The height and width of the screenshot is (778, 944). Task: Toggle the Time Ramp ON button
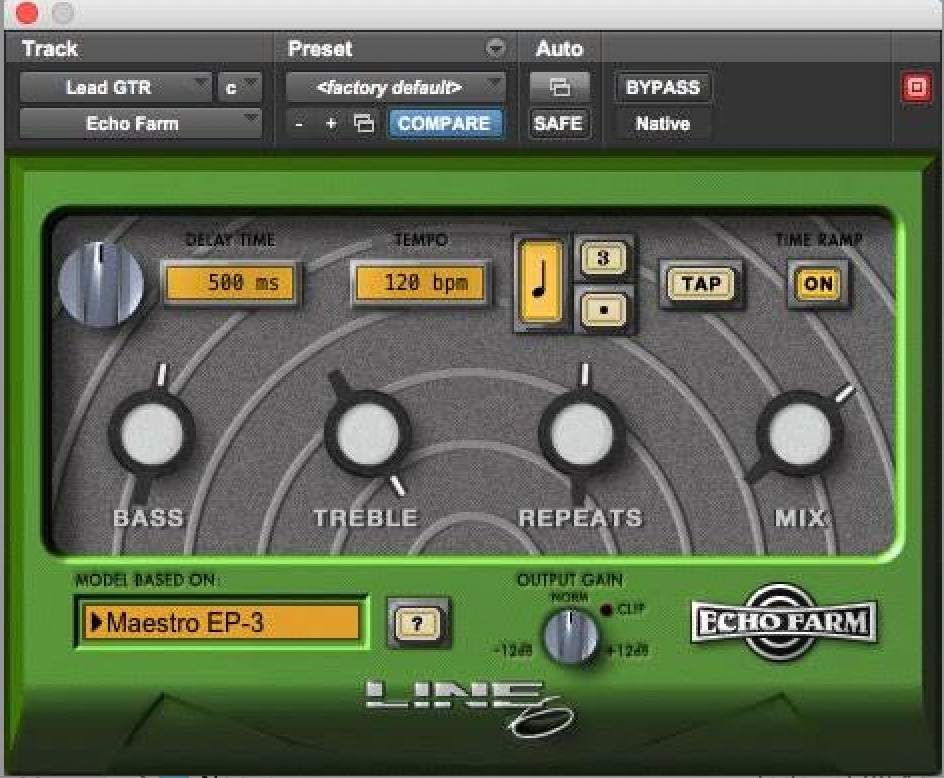click(818, 284)
